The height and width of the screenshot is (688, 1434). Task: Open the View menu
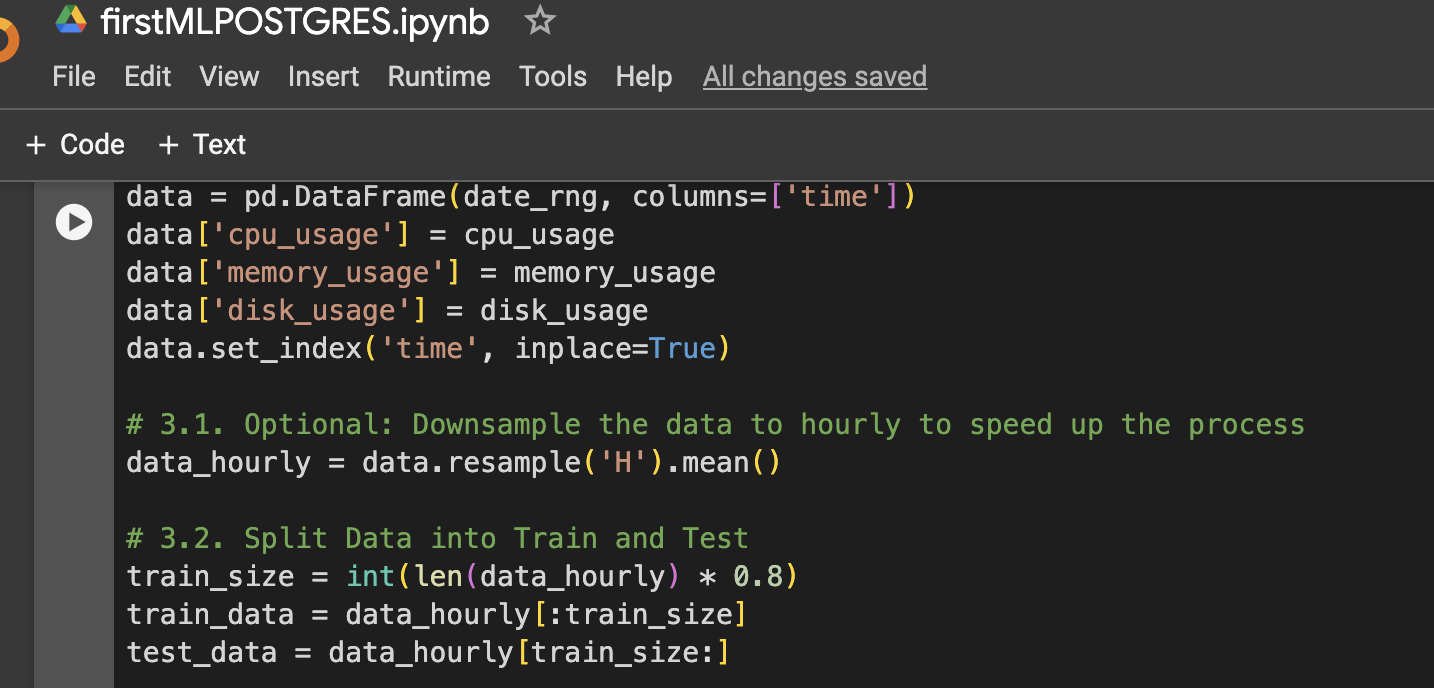click(228, 76)
